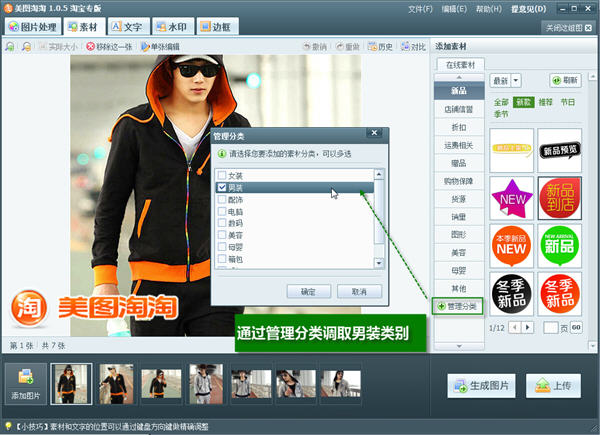Select the green 新品 New Arrival sticker

[x=560, y=246]
